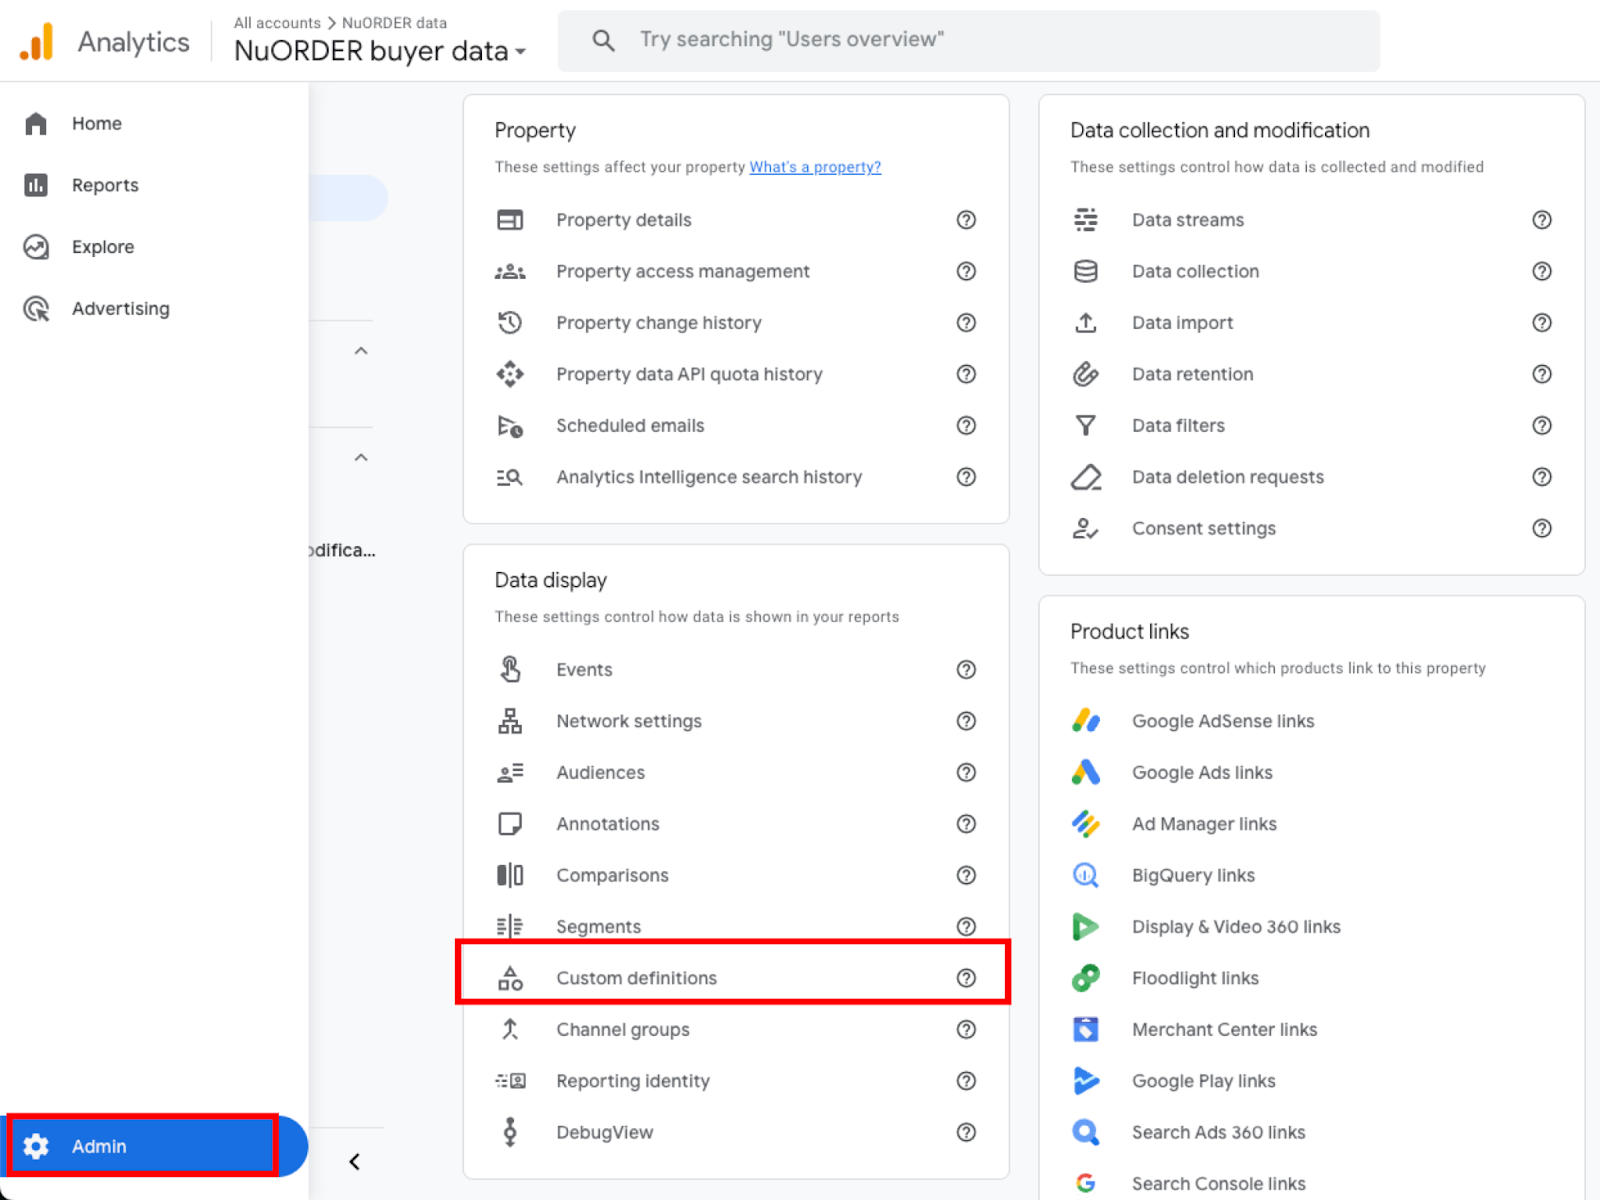Collapse the first admin section chevron
The width and height of the screenshot is (1600, 1200).
click(x=361, y=351)
